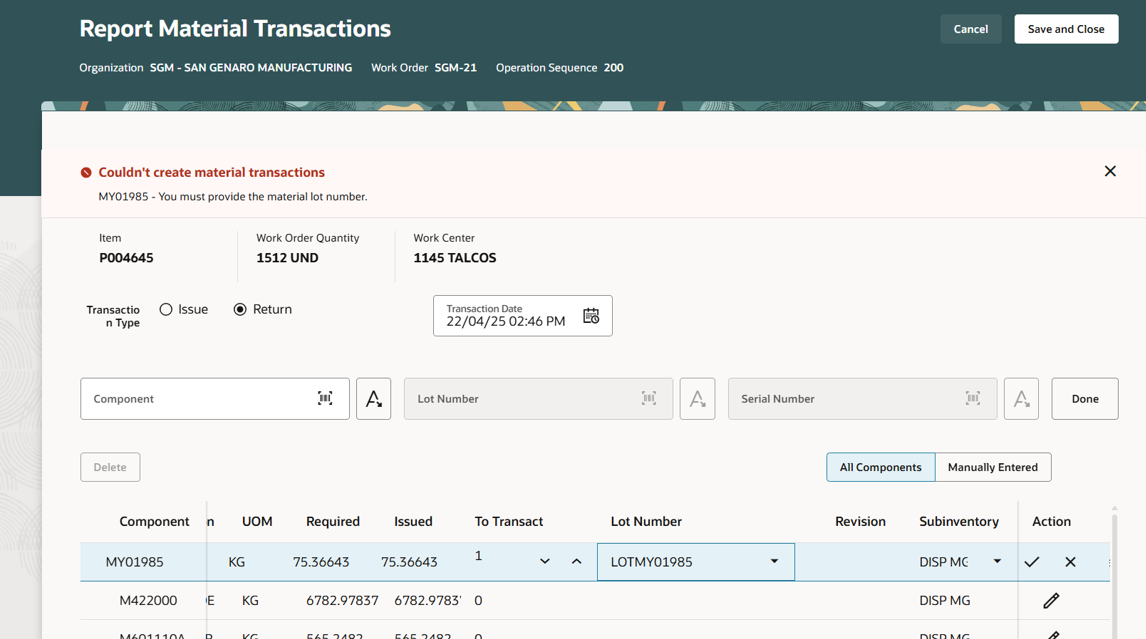Switch to Manually Entered components view
Viewport: 1146px width, 639px height.
click(993, 467)
